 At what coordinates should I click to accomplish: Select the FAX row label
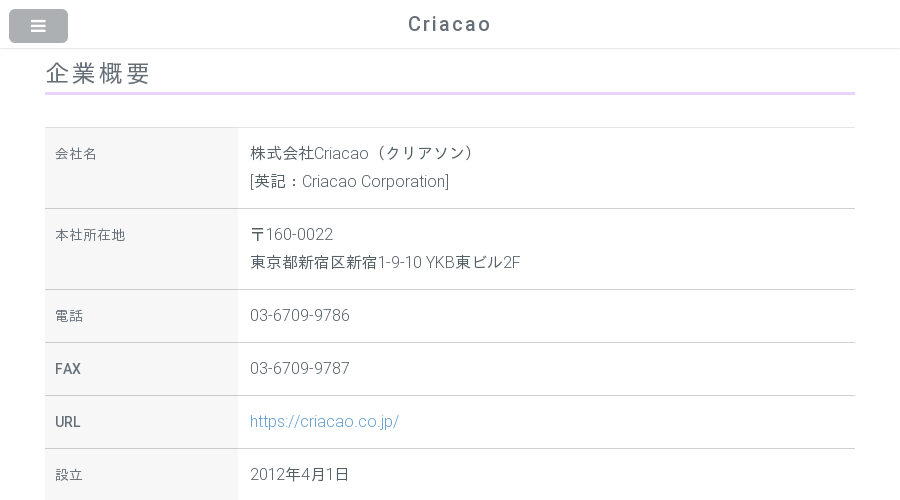[x=68, y=369]
